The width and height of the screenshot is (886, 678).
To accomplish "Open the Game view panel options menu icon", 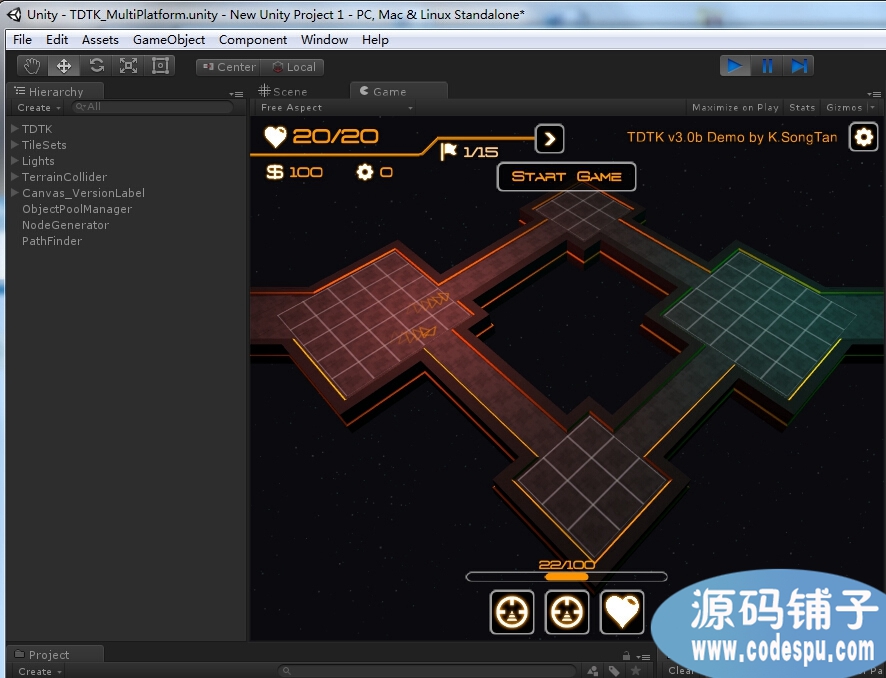I will pyautogui.click(x=874, y=94).
